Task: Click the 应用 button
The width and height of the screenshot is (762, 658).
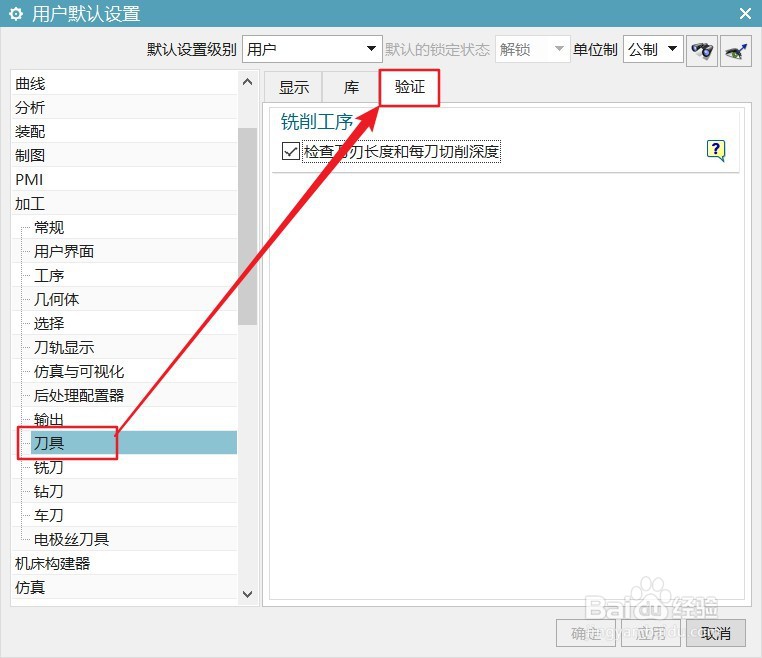Action: click(x=651, y=633)
